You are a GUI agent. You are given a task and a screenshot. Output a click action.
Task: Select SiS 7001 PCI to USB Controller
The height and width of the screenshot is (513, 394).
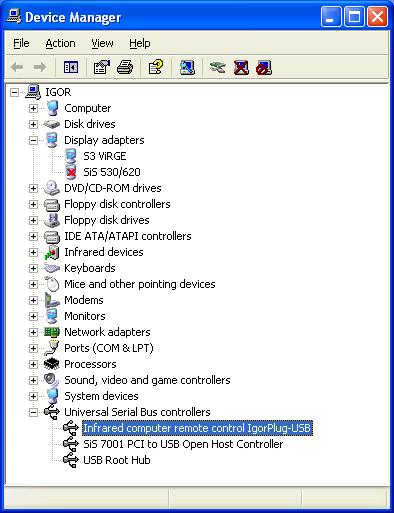click(x=183, y=444)
